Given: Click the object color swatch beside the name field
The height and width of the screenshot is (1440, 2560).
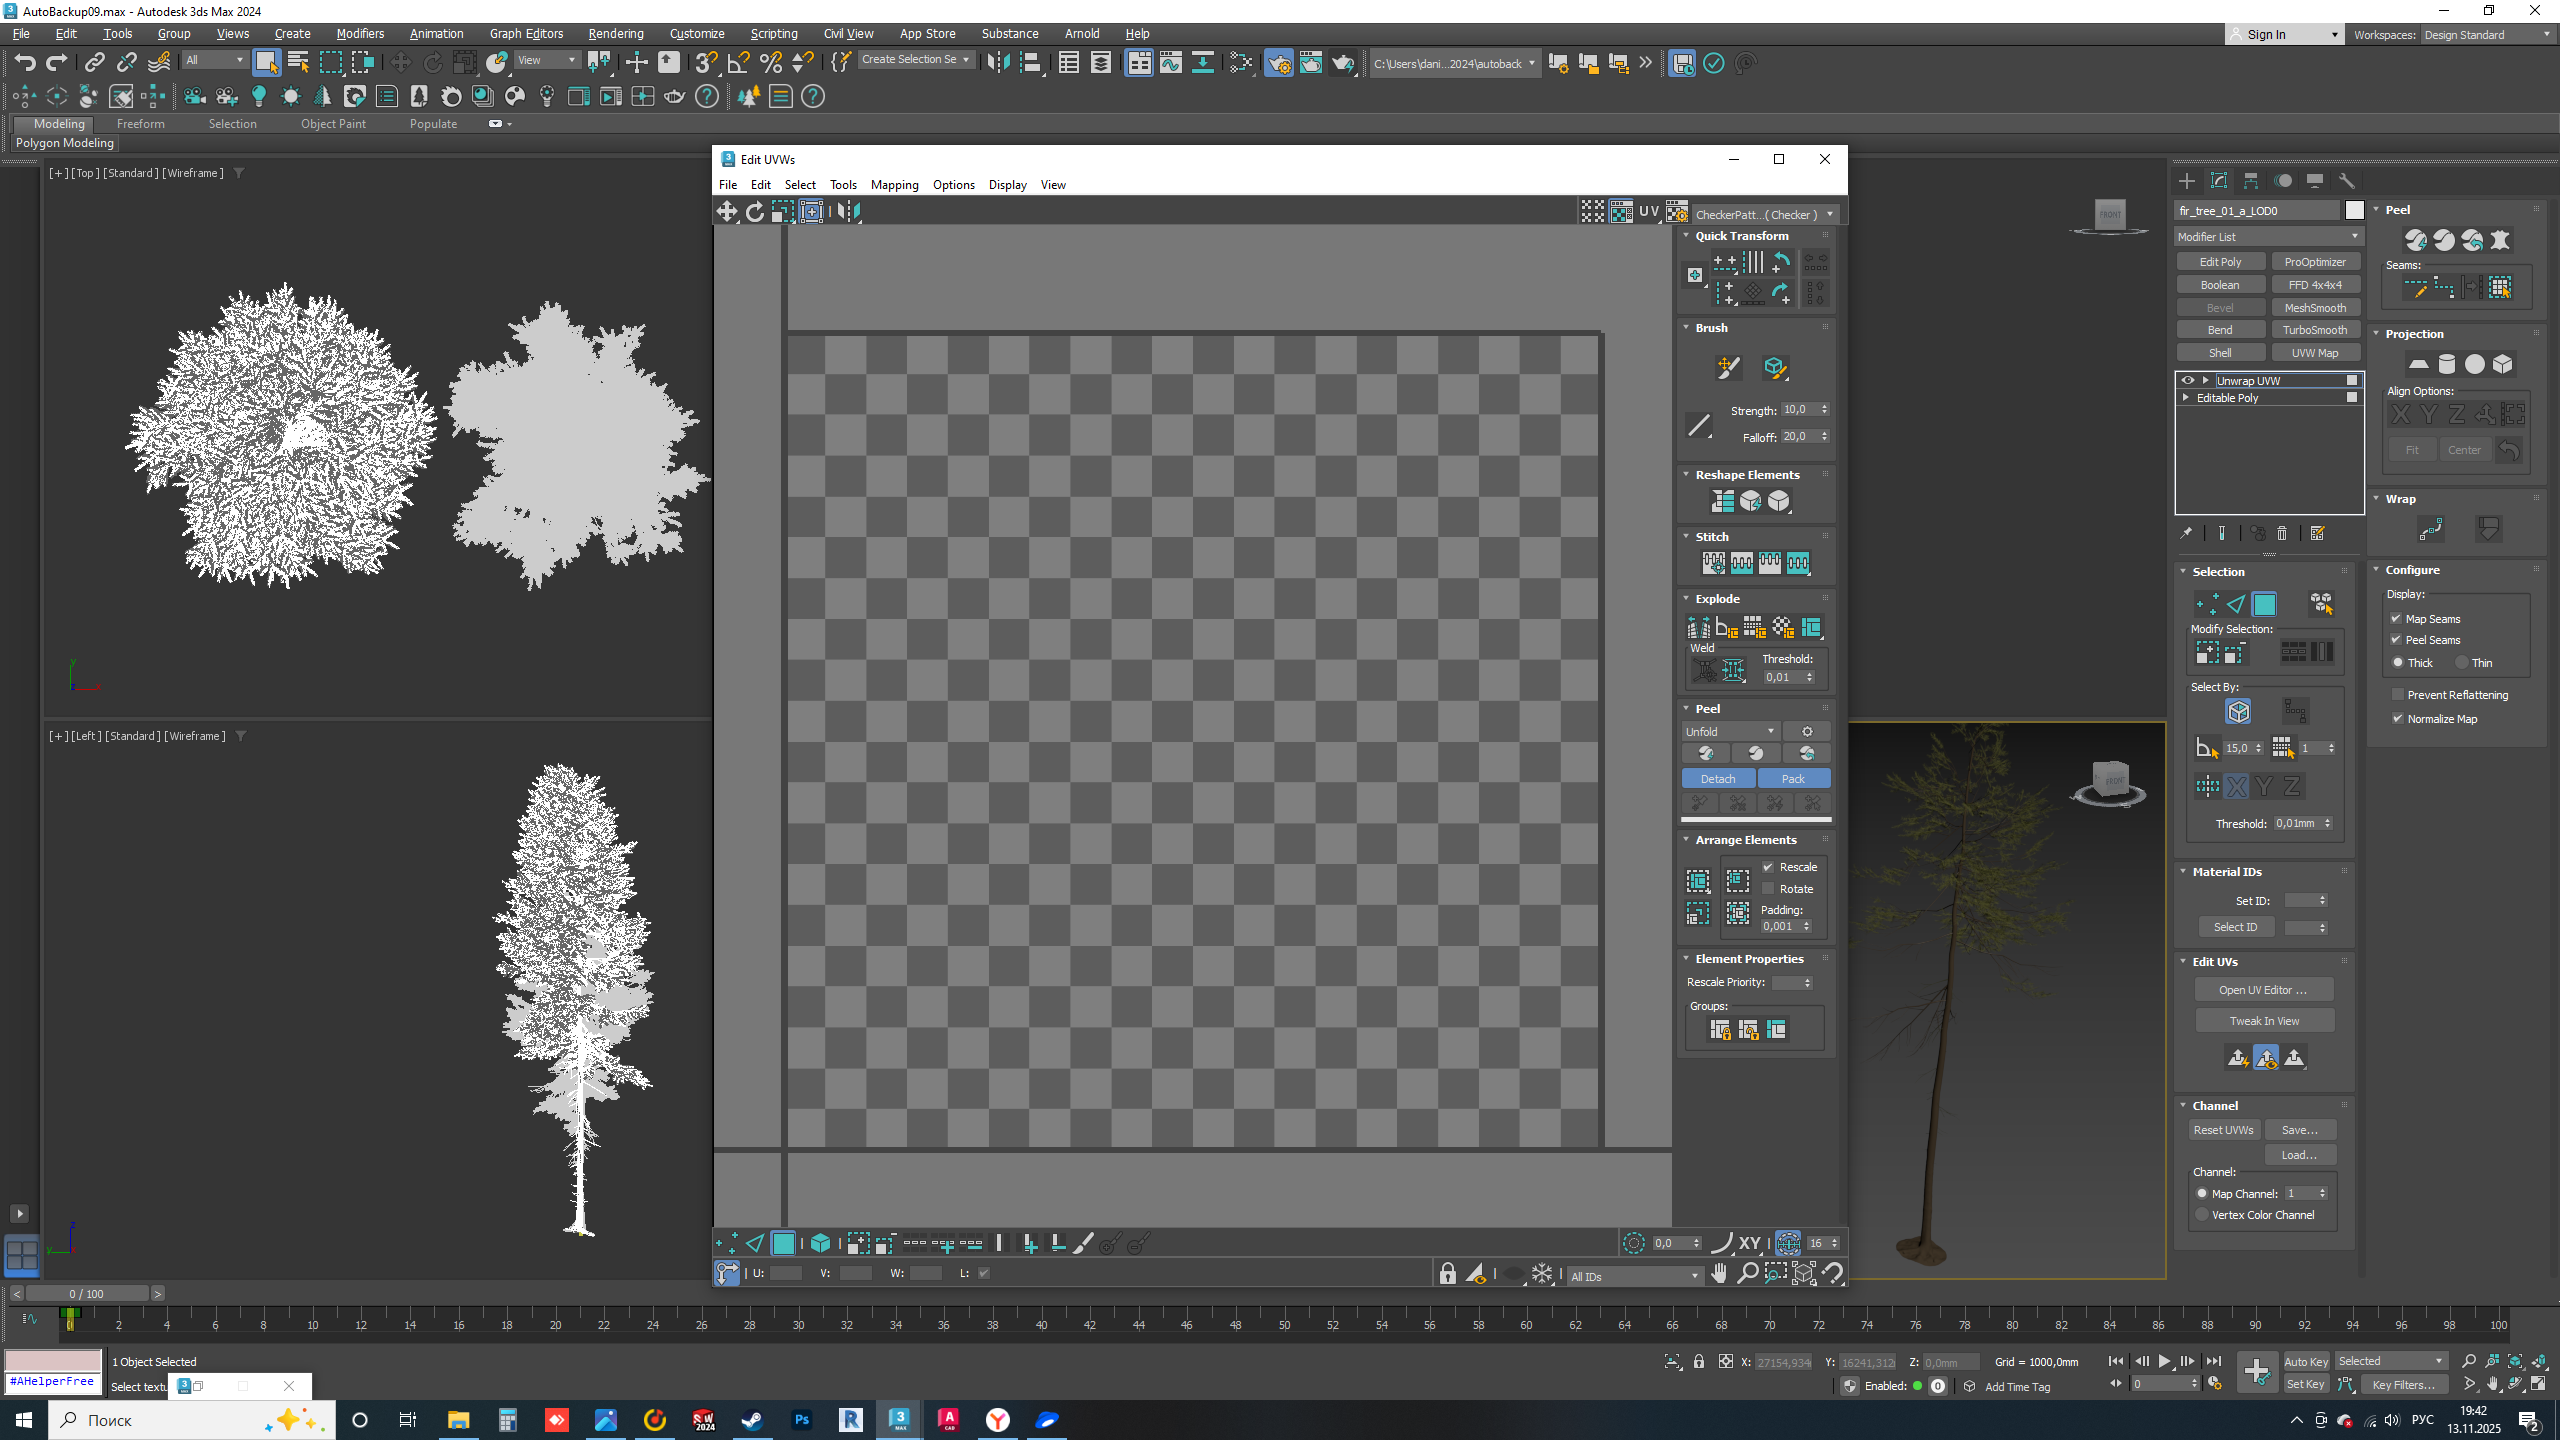Looking at the screenshot, I should [2354, 210].
